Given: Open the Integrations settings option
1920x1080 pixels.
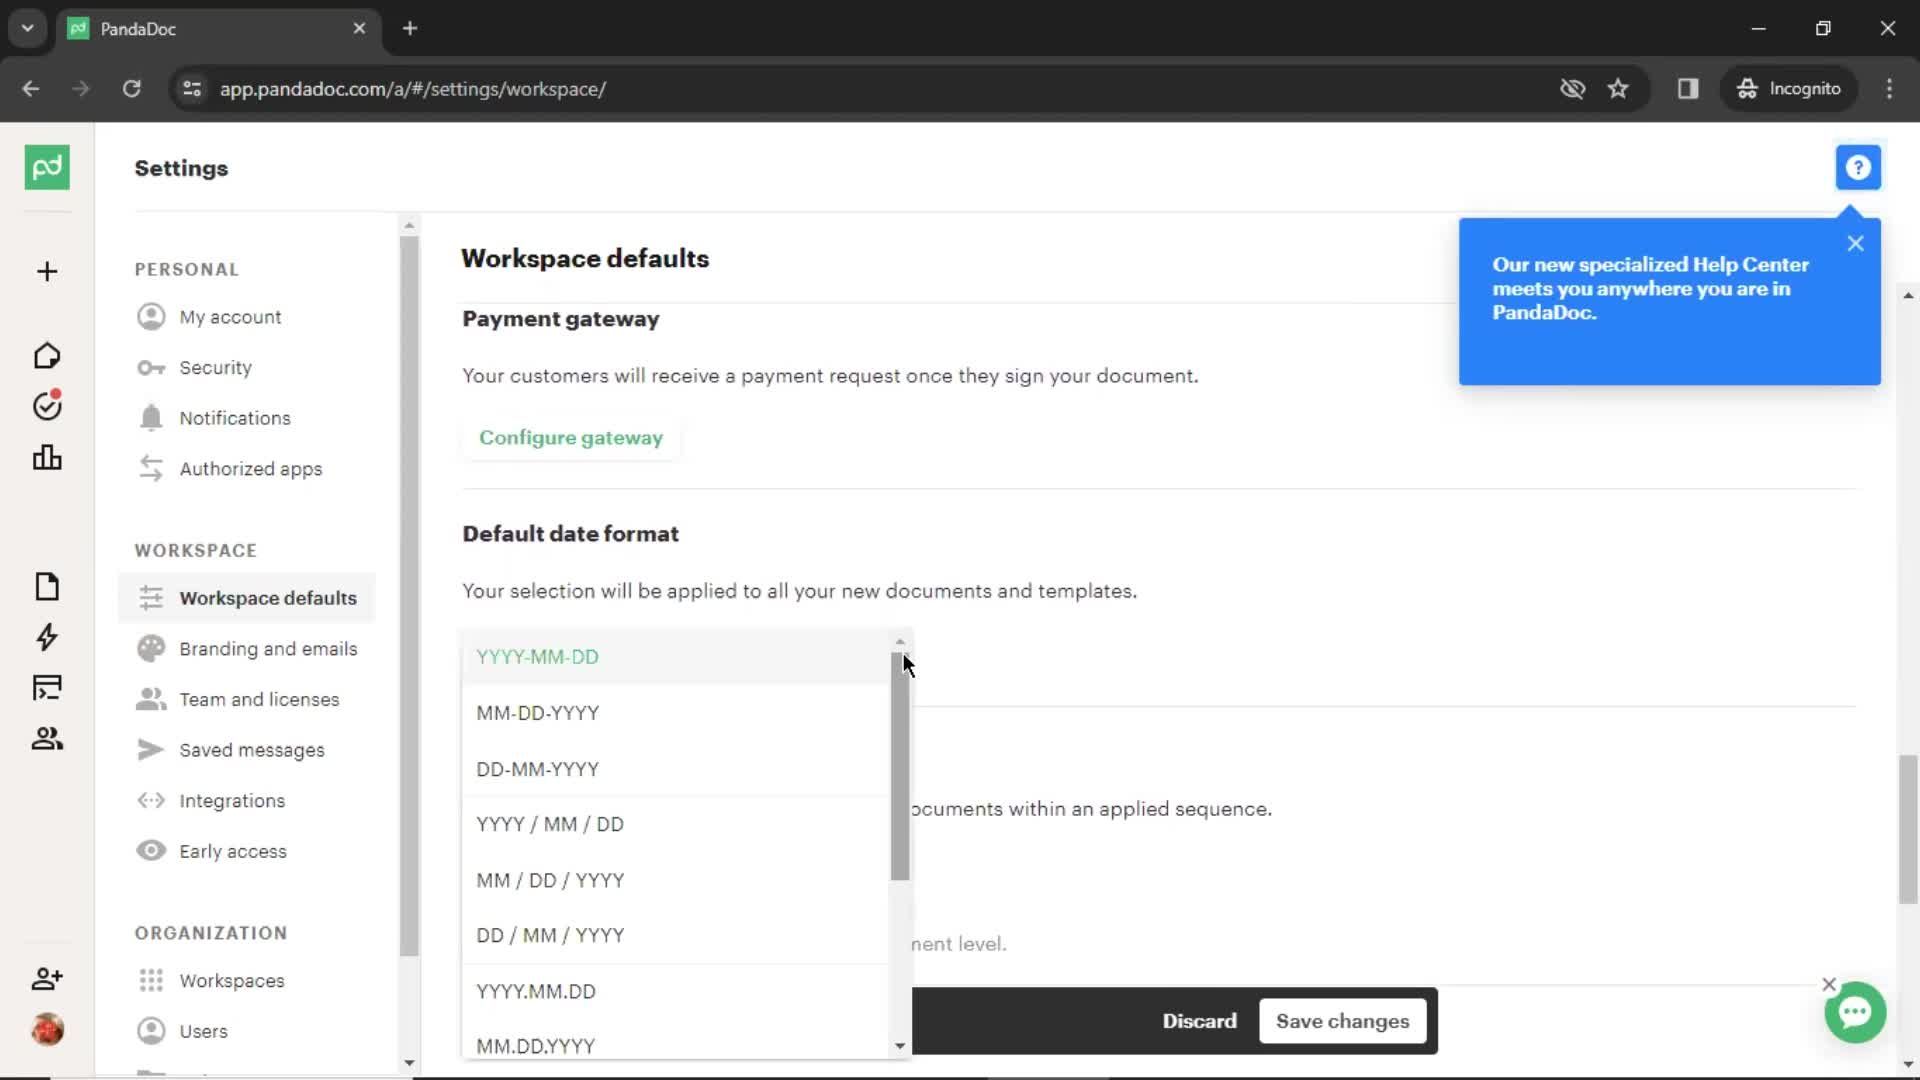Looking at the screenshot, I should coord(233,799).
